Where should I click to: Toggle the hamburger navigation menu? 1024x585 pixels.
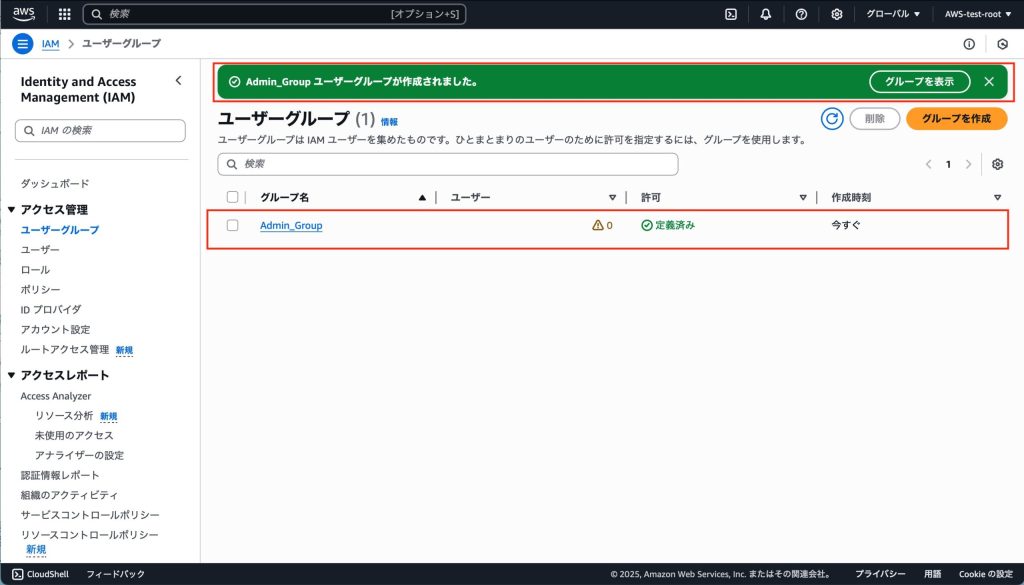pyautogui.click(x=22, y=44)
